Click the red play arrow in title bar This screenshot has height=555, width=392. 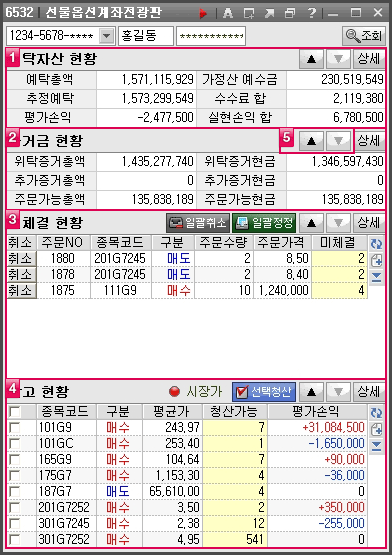tap(203, 13)
